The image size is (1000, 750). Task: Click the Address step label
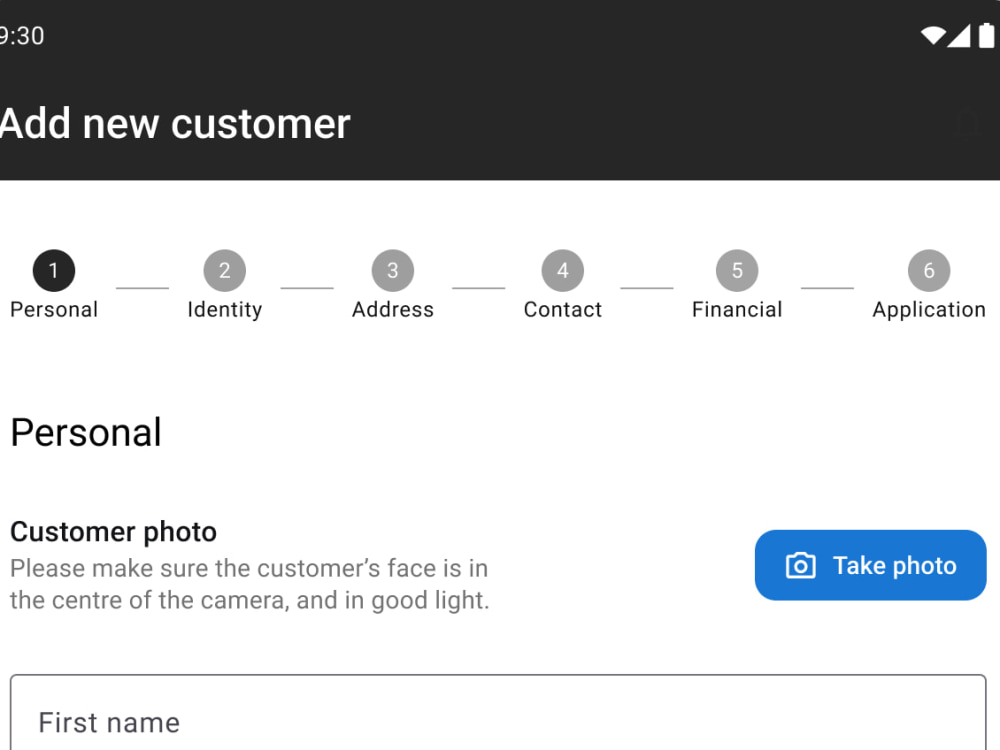click(393, 309)
